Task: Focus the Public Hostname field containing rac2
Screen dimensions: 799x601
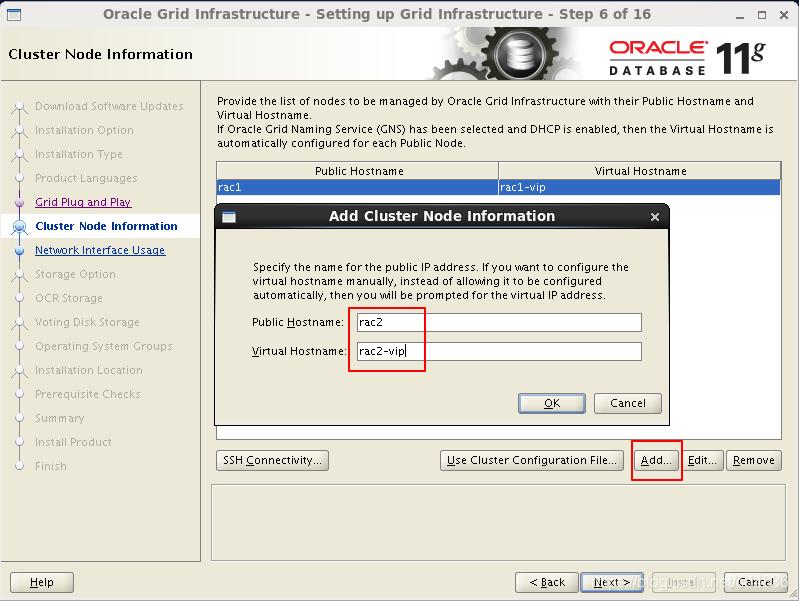Action: tap(499, 322)
